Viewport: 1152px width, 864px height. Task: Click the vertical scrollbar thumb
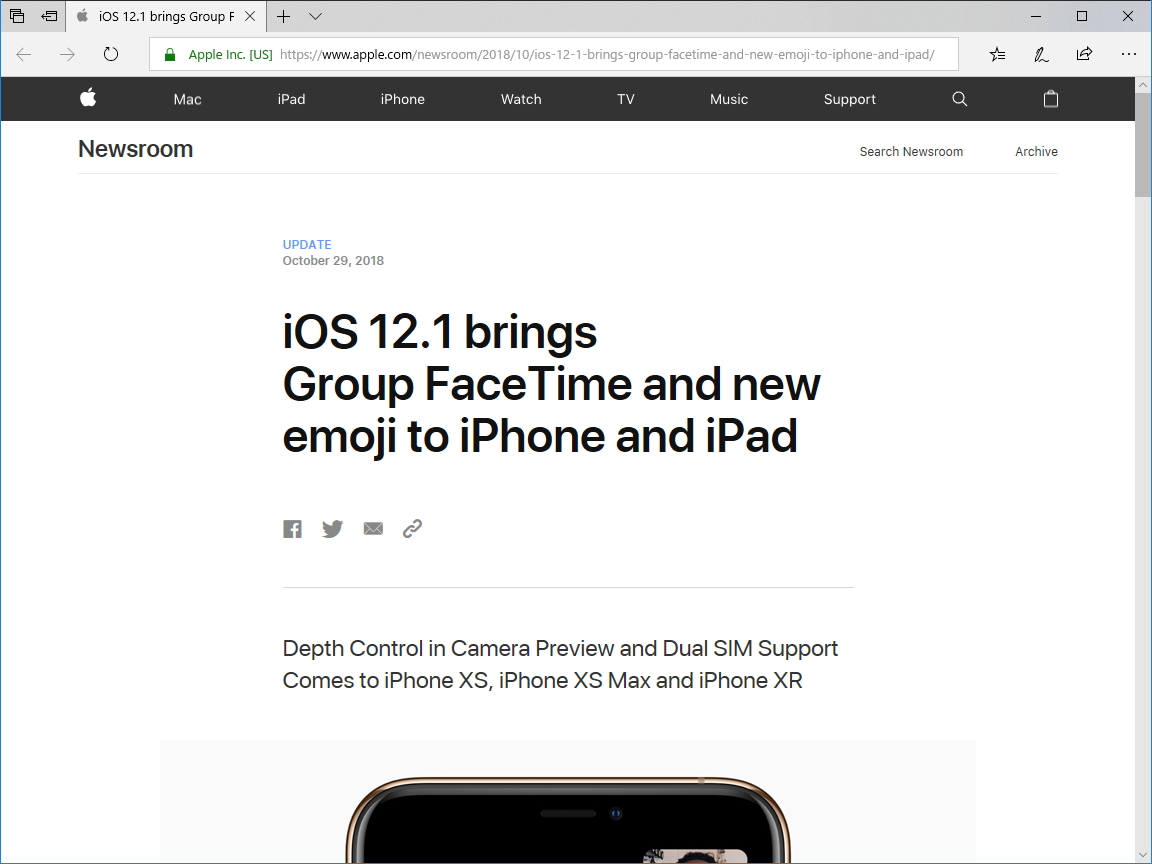point(1142,144)
